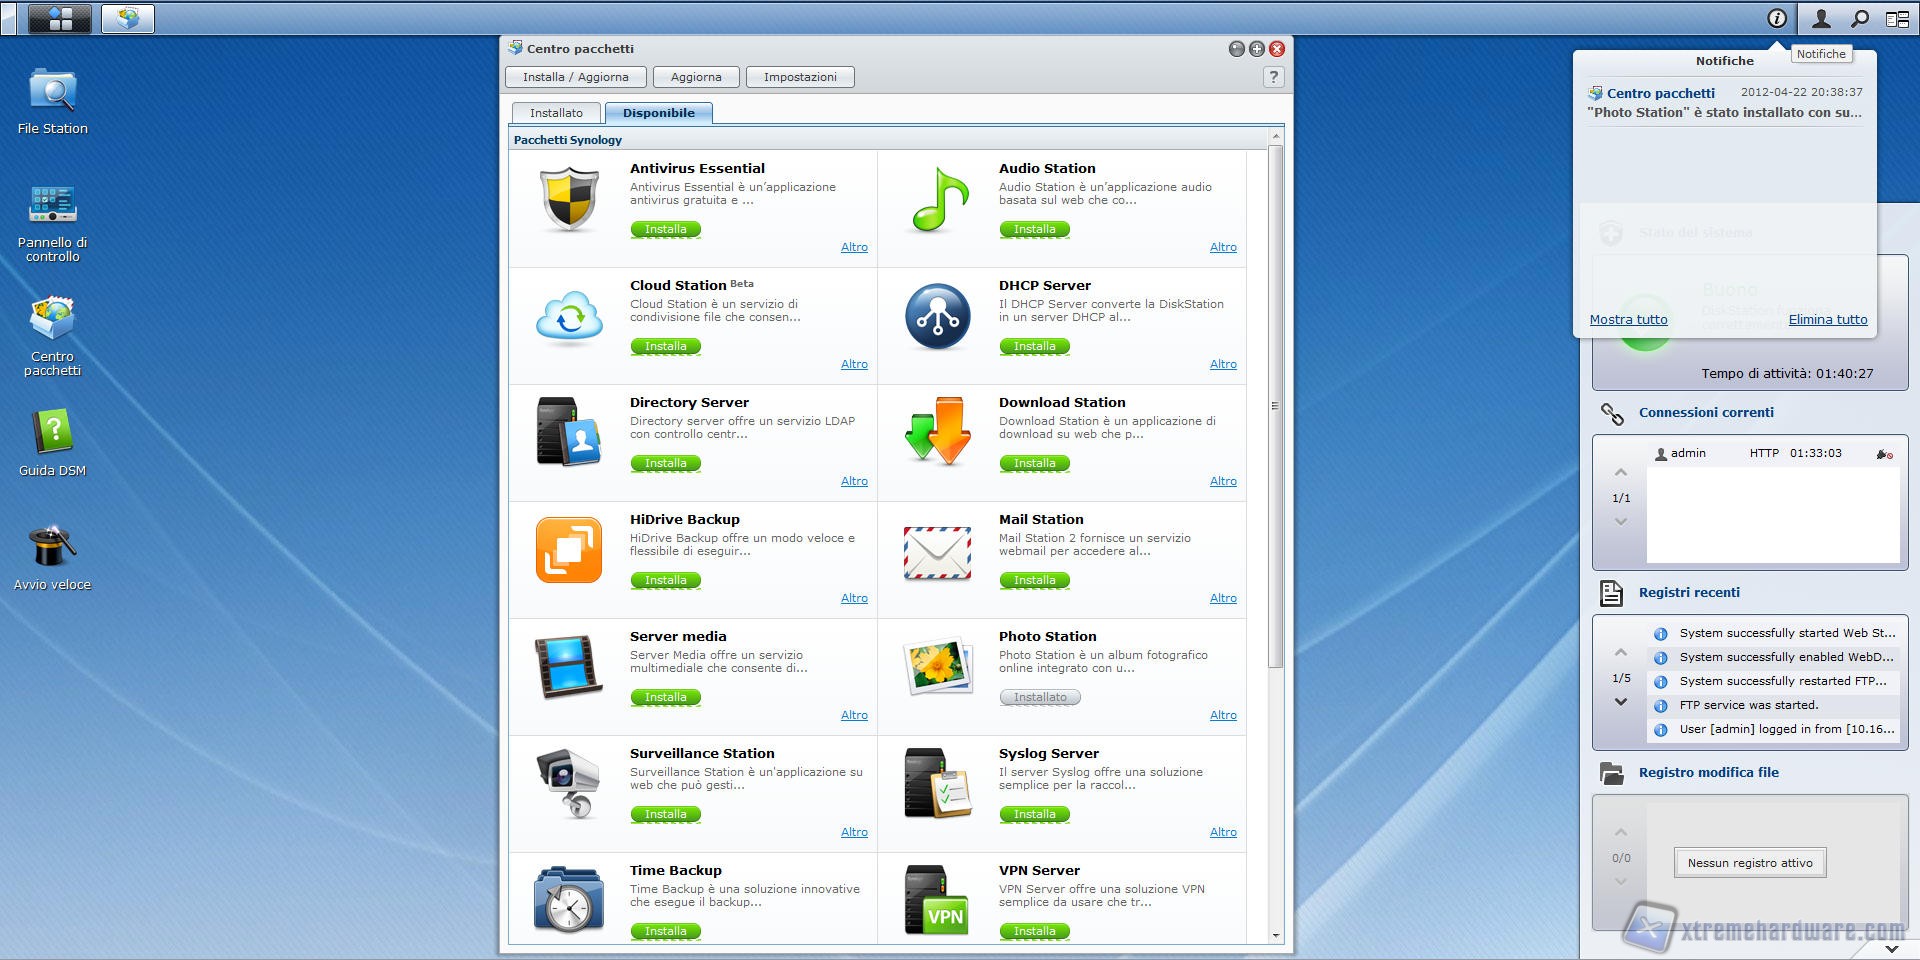This screenshot has height=960, width=1920.
Task: Install the Audio Station package
Action: tap(1034, 229)
